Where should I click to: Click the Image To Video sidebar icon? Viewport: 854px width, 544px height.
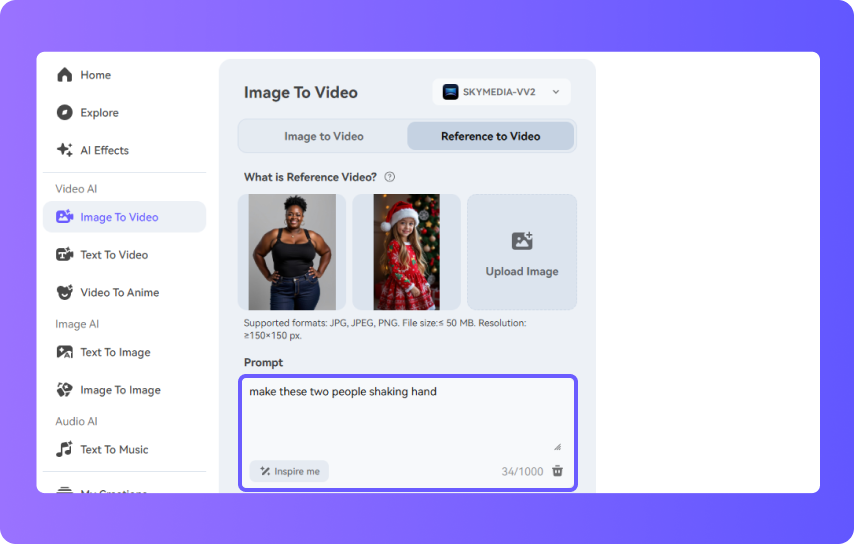64,217
